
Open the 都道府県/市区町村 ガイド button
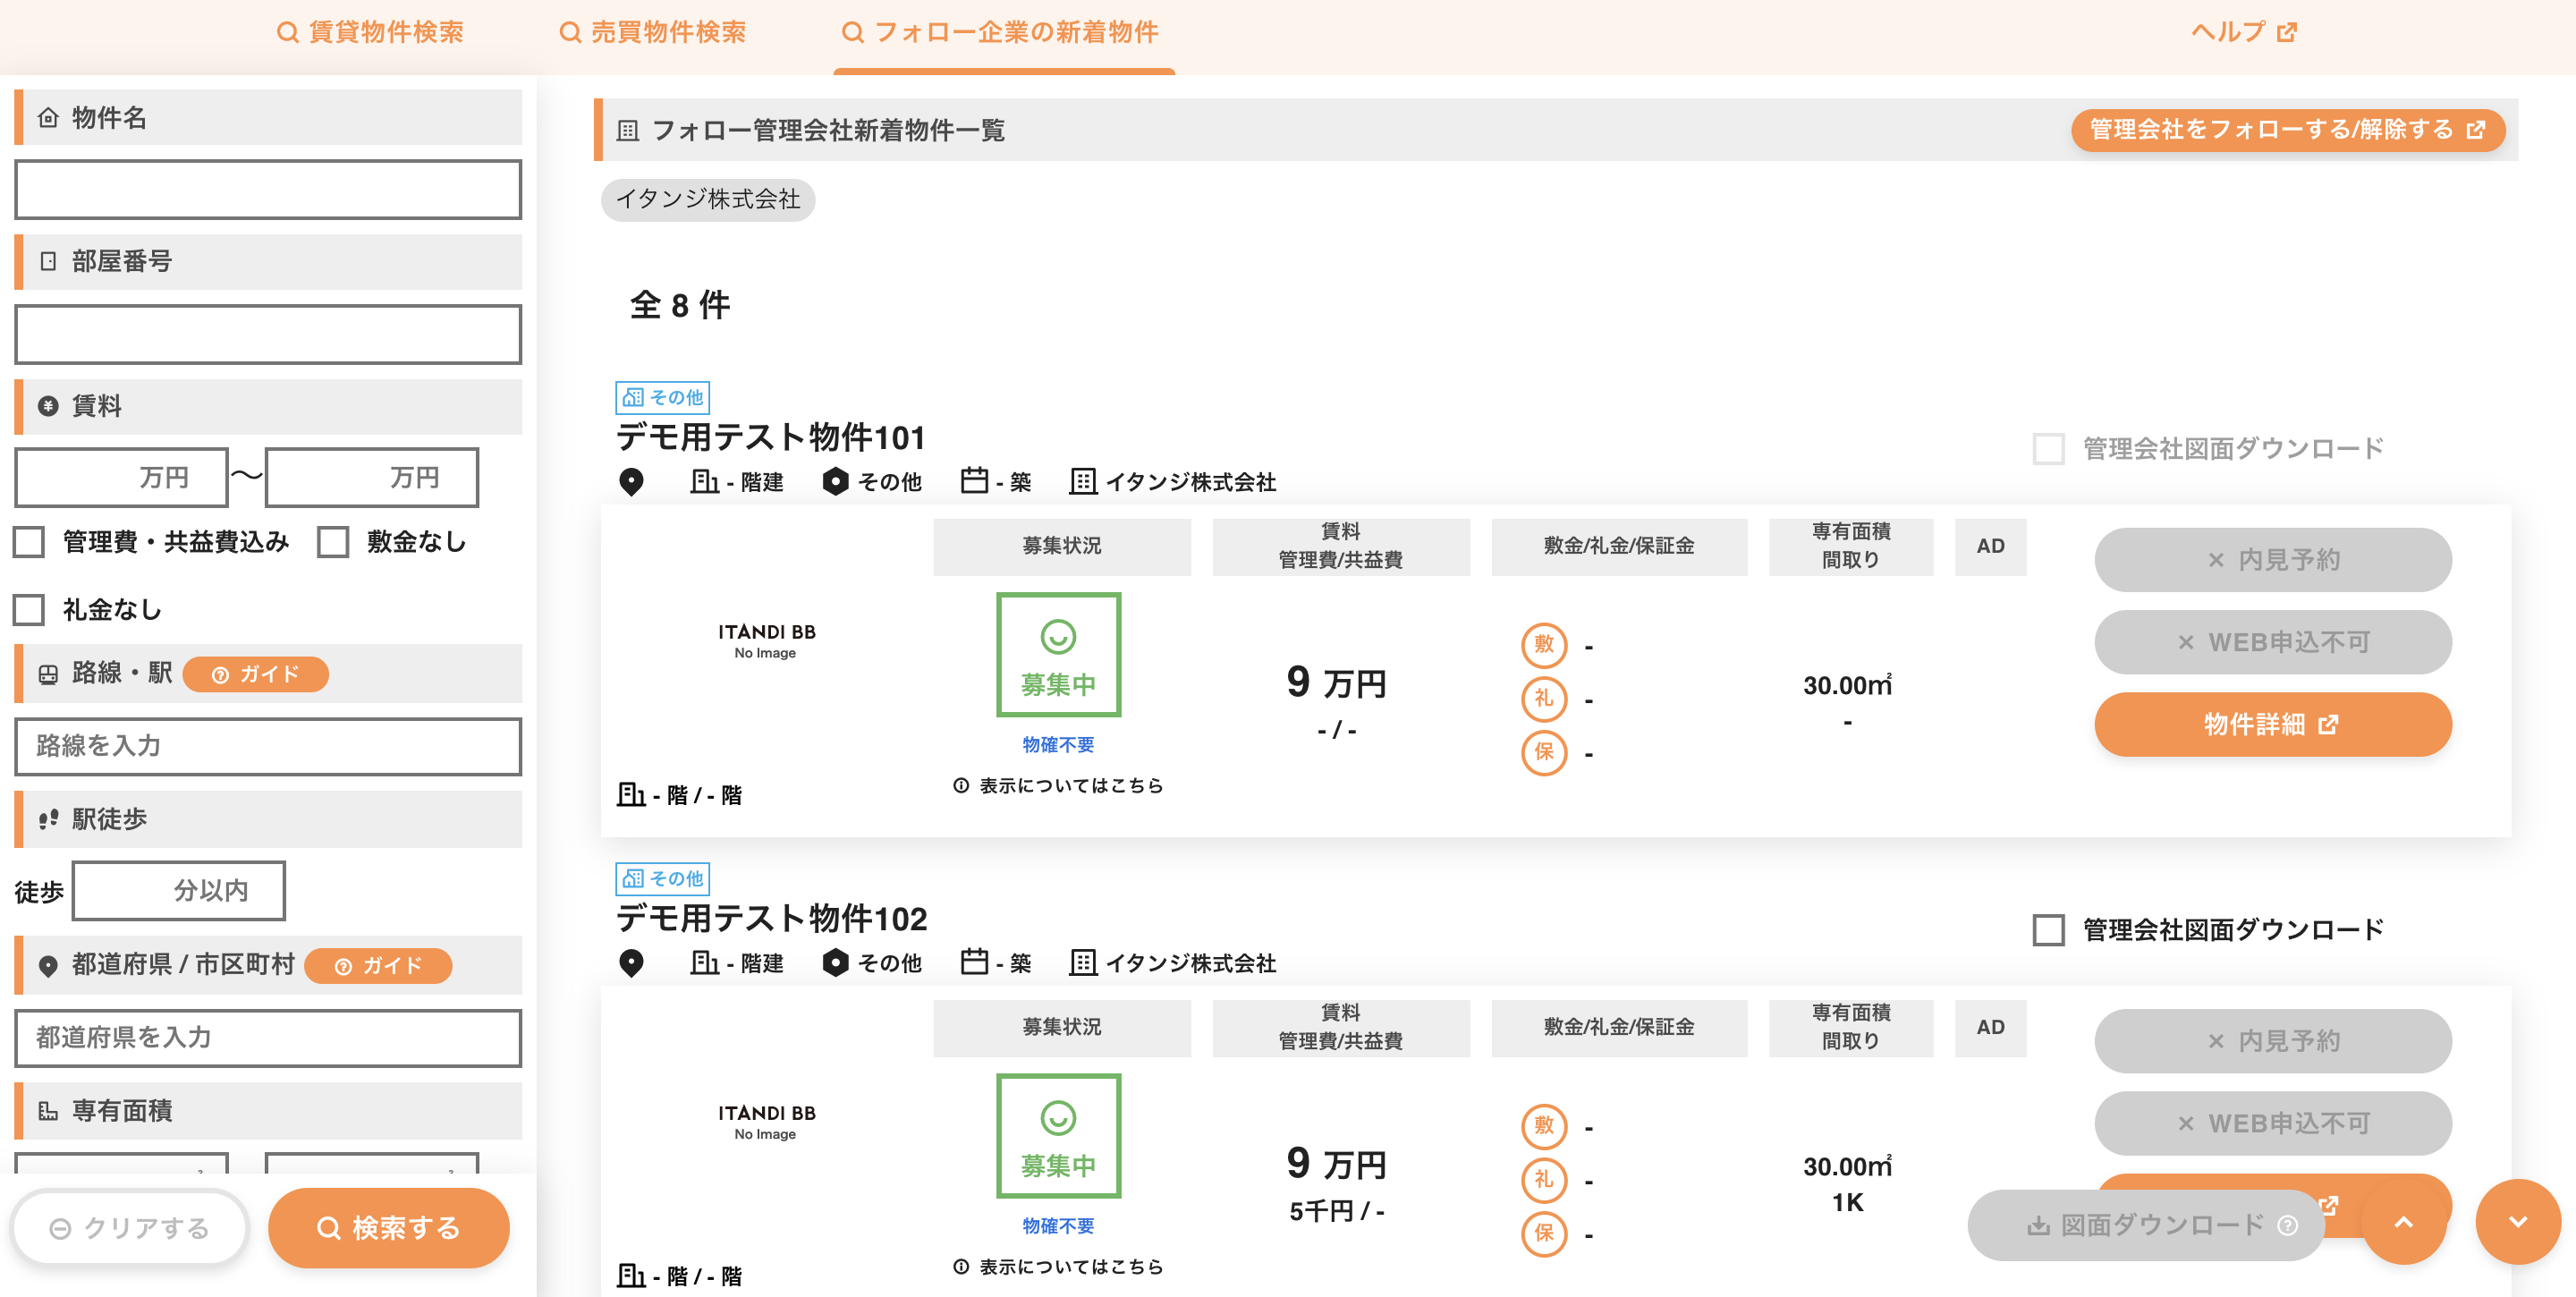coord(378,966)
